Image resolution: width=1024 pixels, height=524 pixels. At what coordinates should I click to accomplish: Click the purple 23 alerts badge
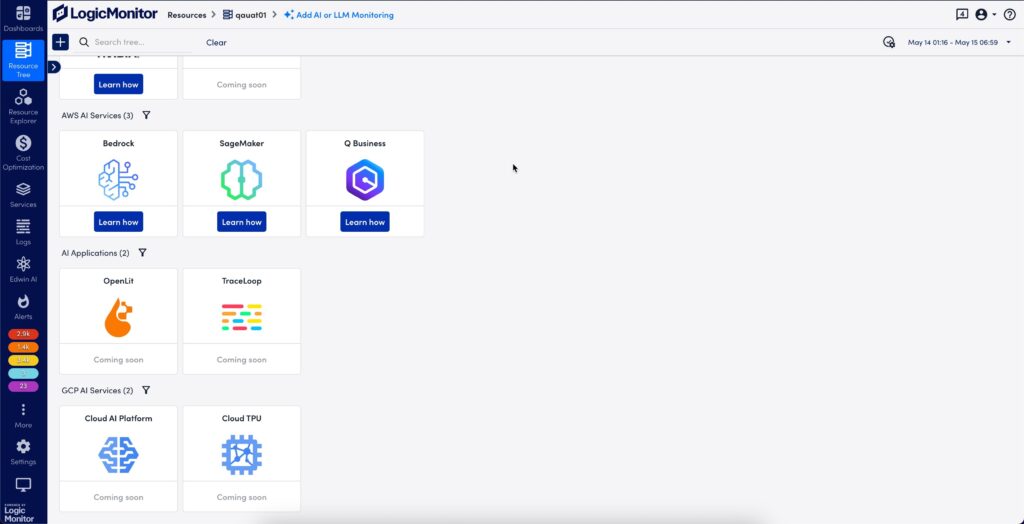coord(23,386)
